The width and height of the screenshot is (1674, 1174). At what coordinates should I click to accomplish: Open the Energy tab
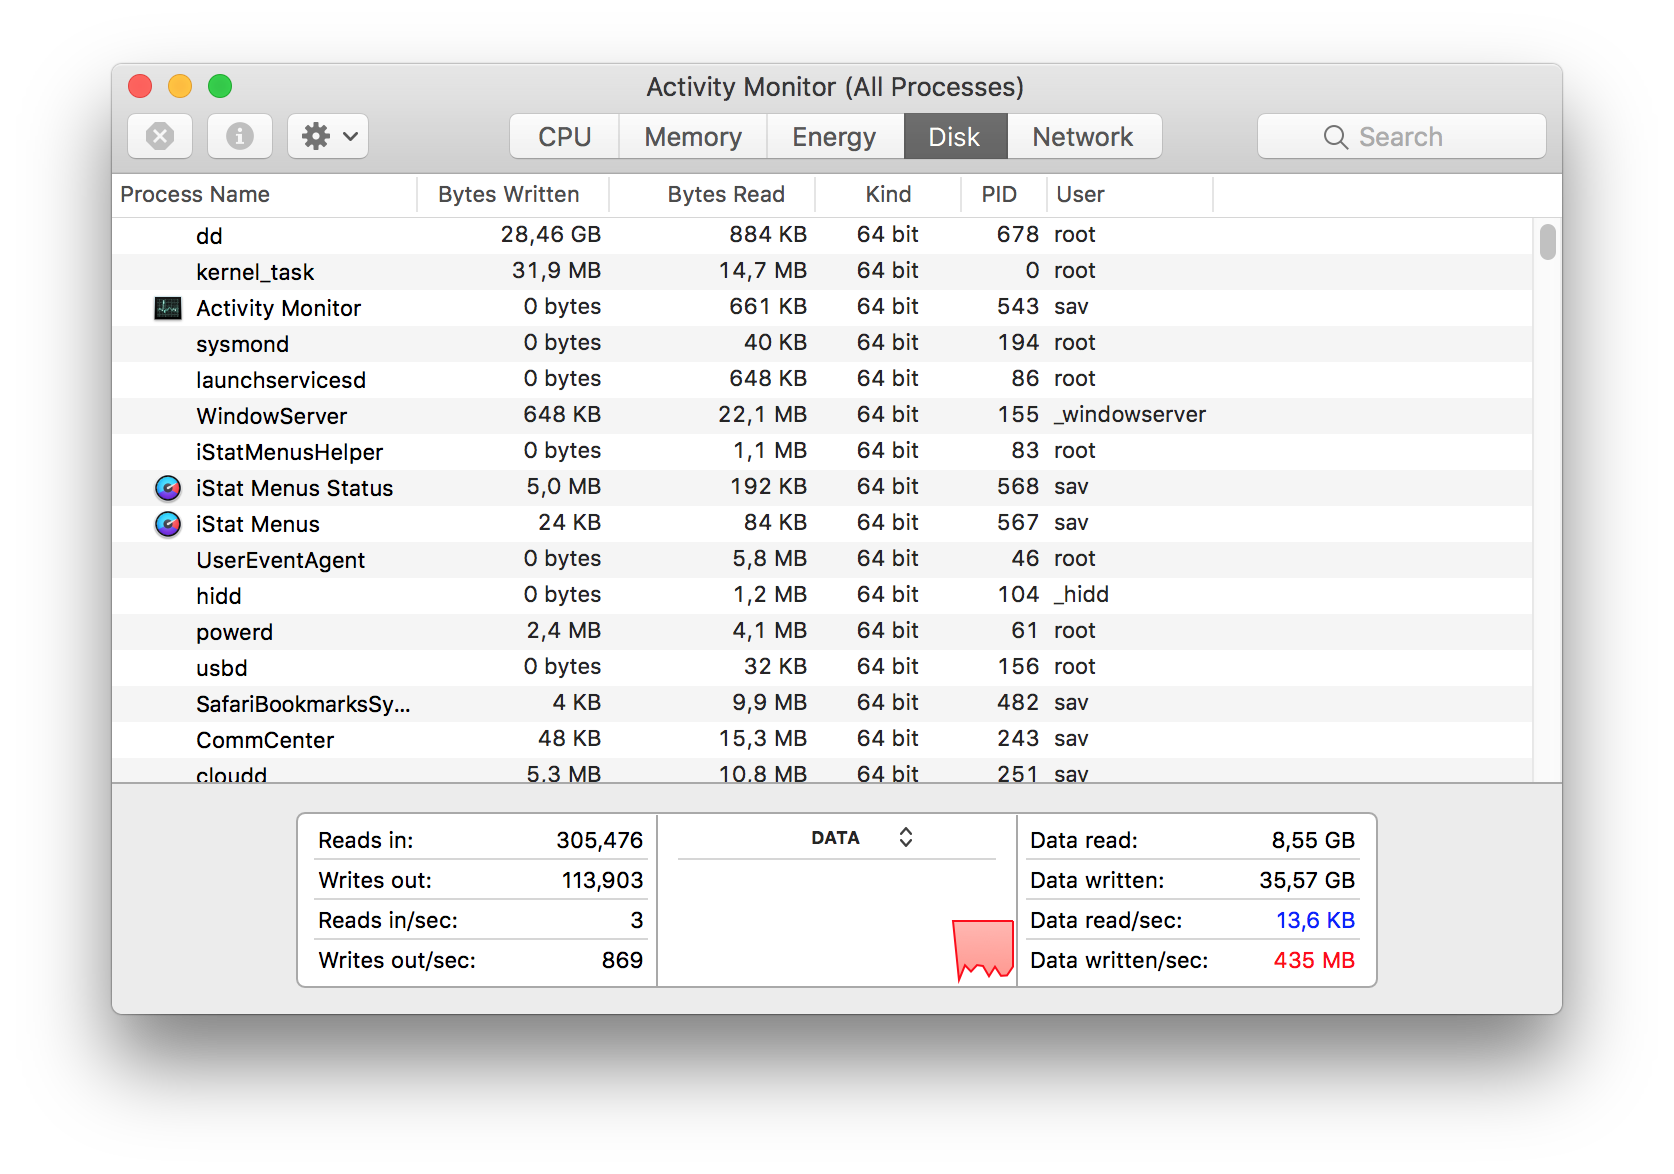834,136
